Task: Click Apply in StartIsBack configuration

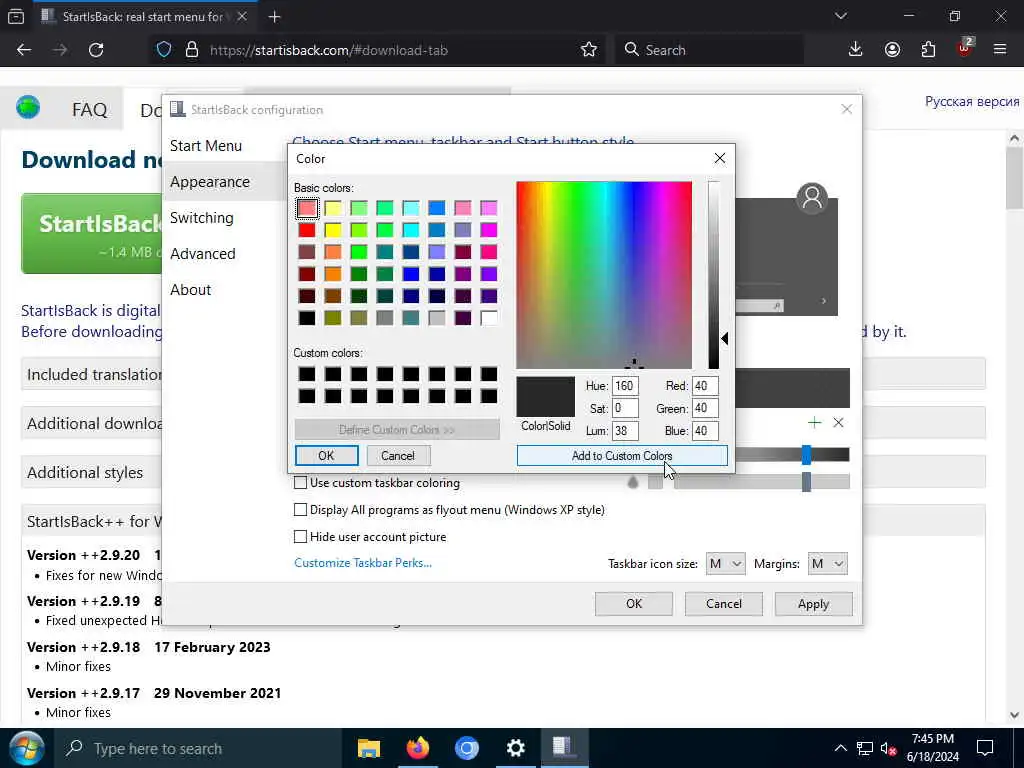Action: (813, 604)
